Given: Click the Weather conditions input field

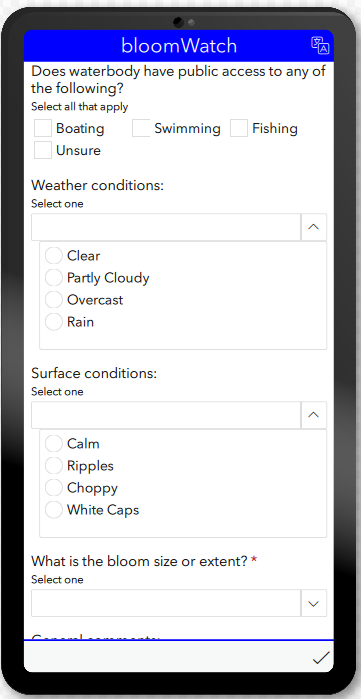Looking at the screenshot, I should 166,227.
